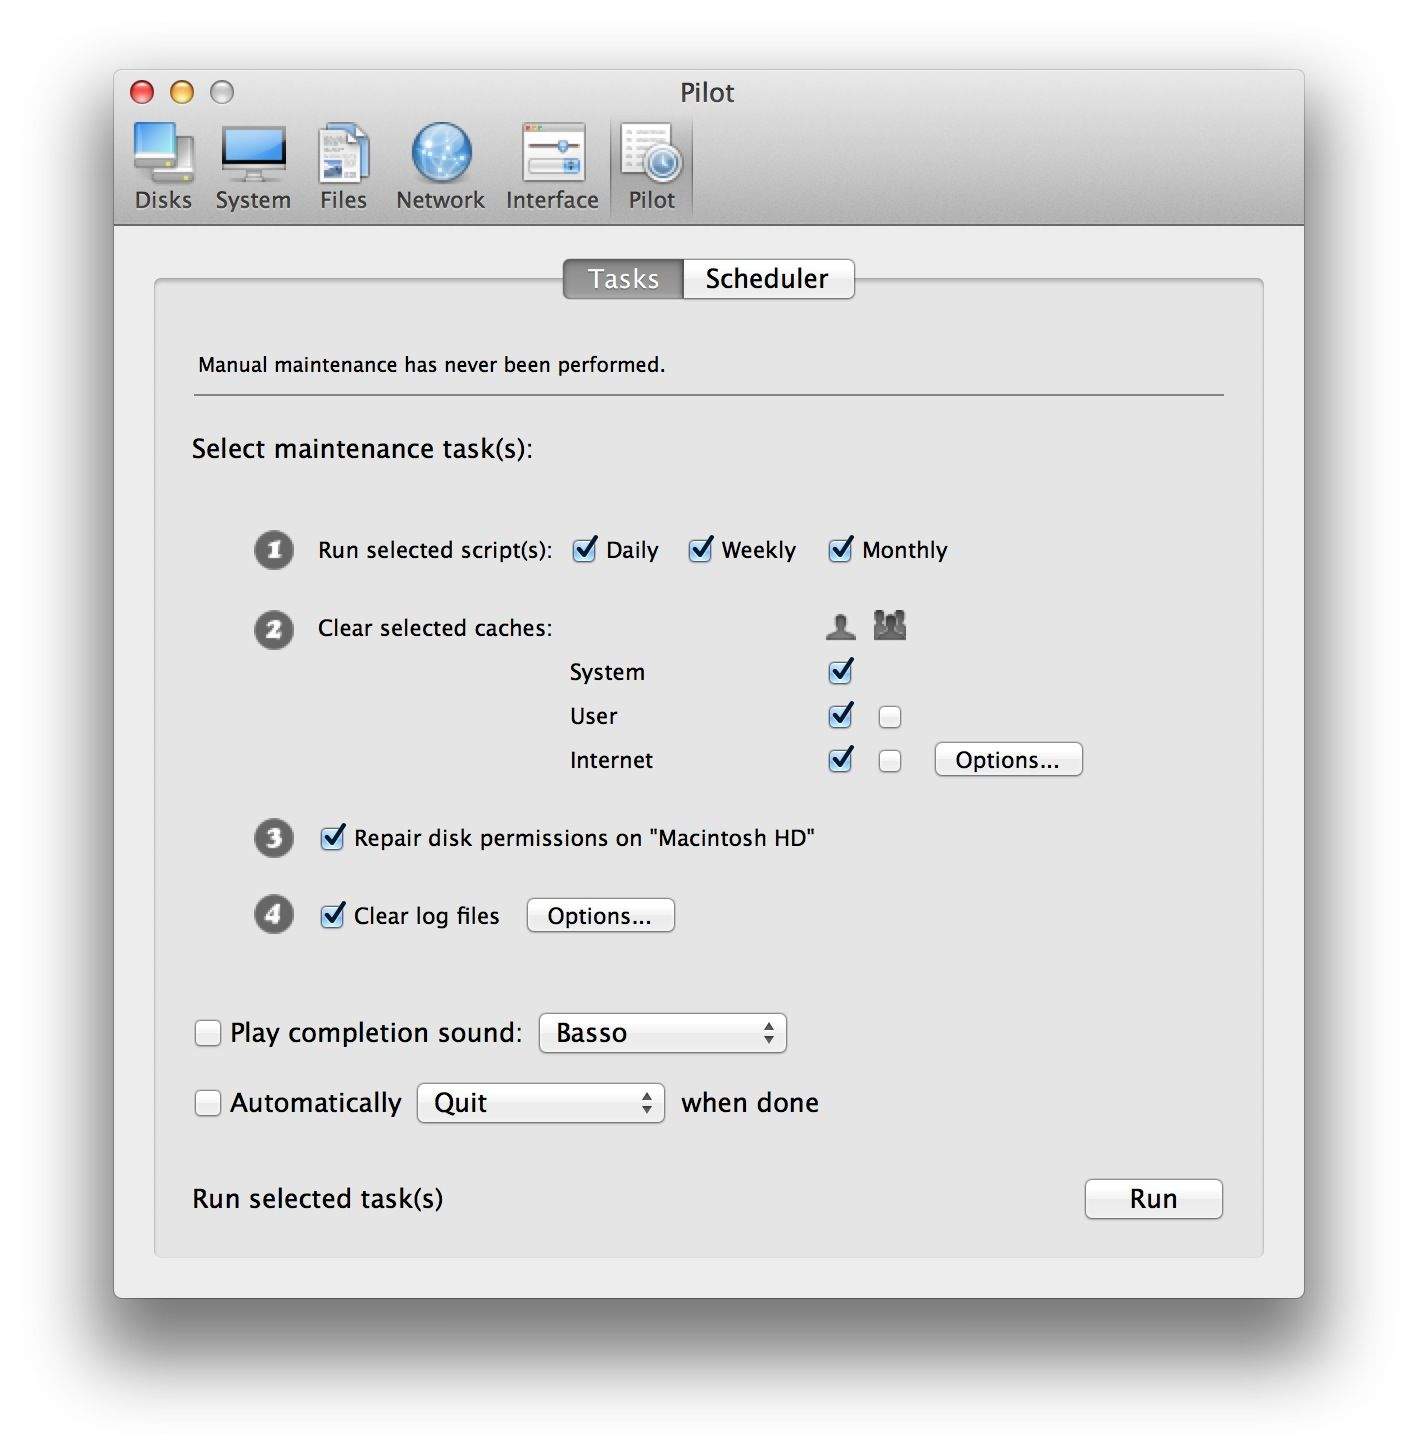Open Options for Clear log files
The width and height of the screenshot is (1418, 1456).
[x=600, y=916]
